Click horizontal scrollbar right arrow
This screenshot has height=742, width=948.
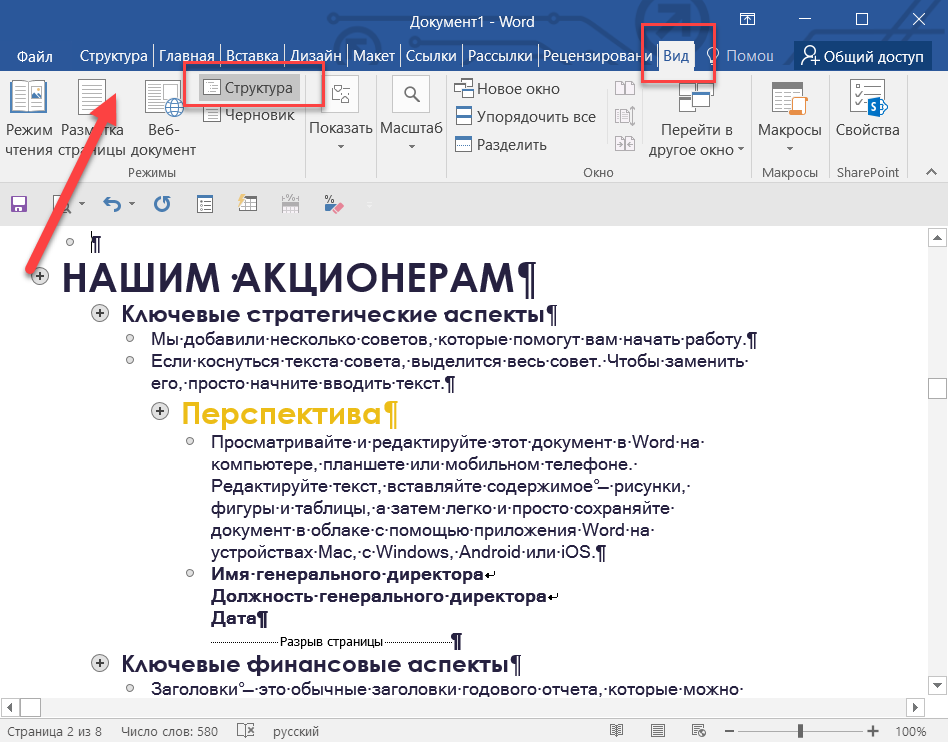point(915,707)
